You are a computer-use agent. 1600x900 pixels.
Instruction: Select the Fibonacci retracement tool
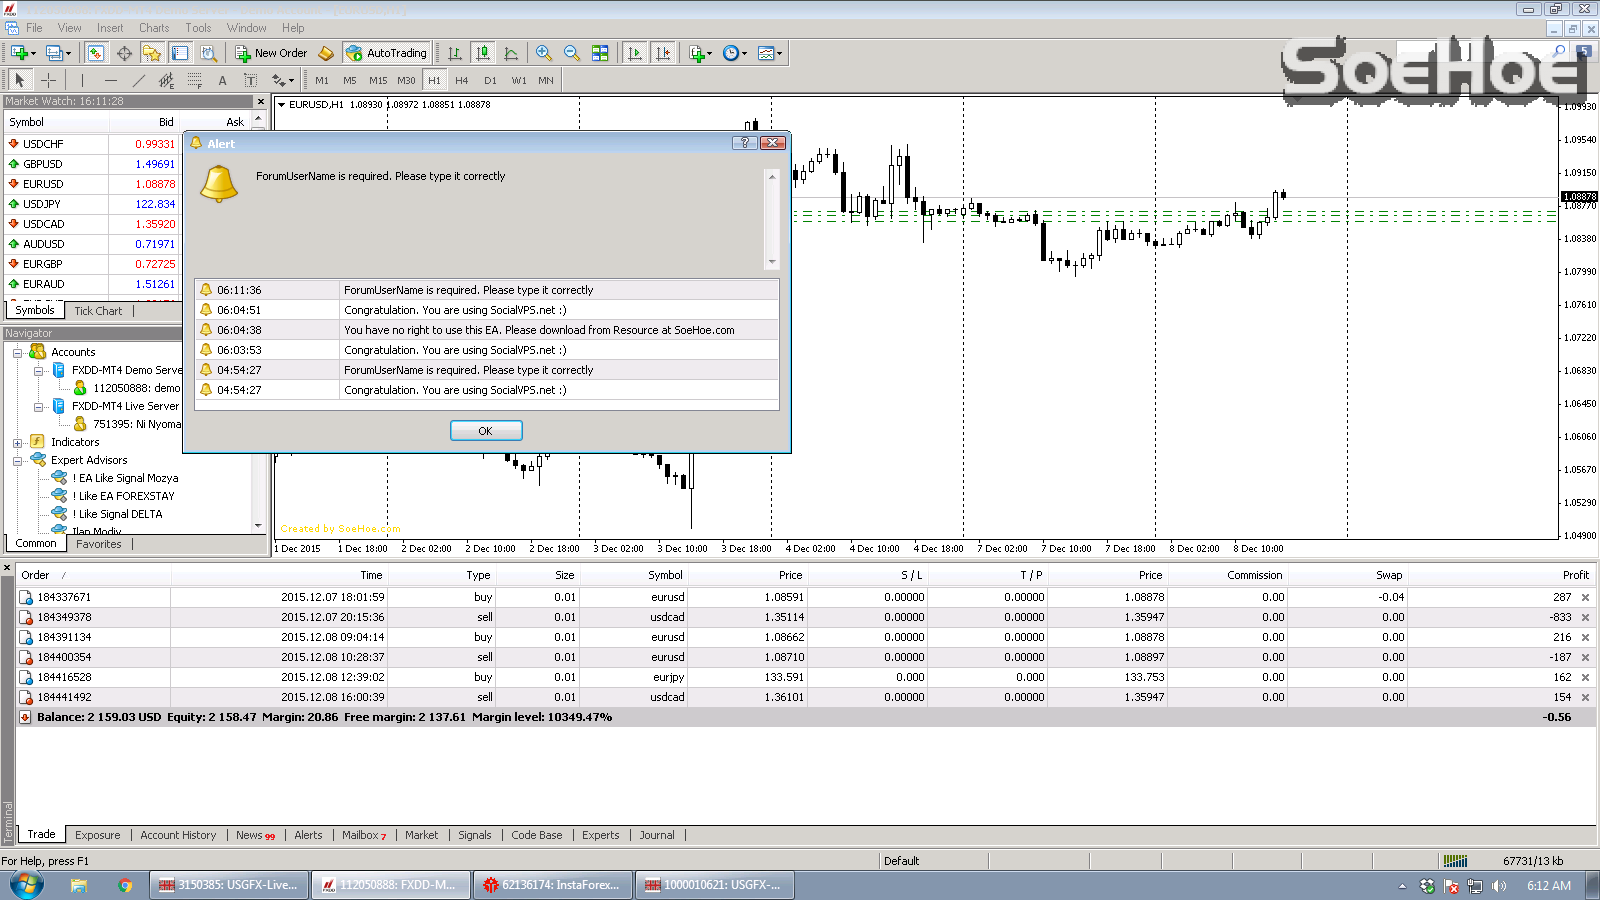pos(195,80)
